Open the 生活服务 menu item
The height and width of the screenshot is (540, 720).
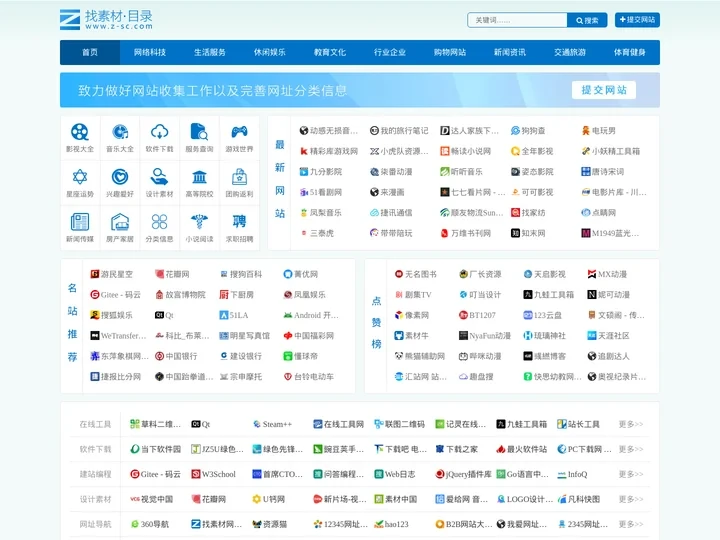(210, 52)
